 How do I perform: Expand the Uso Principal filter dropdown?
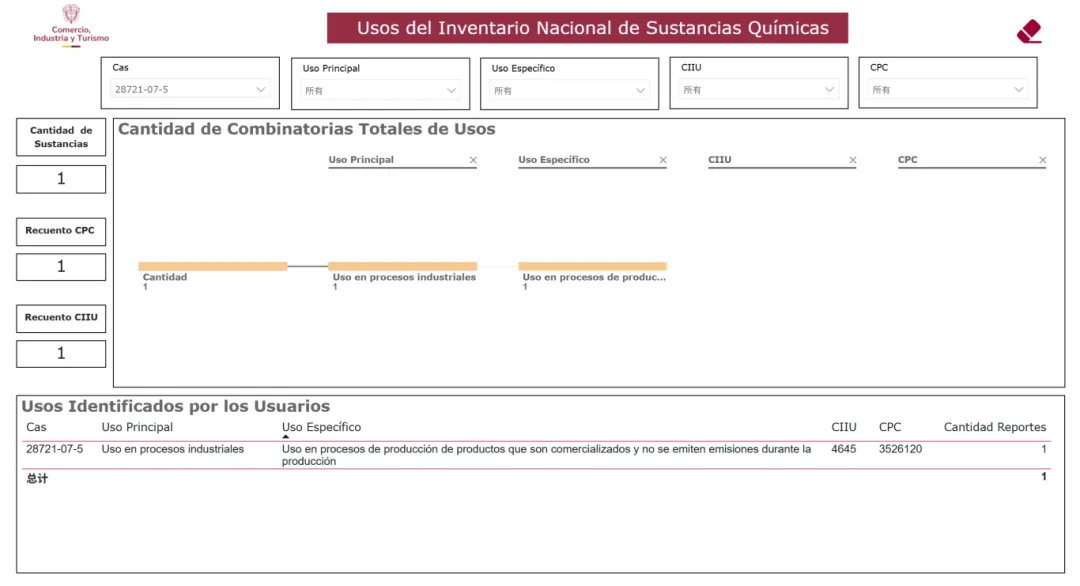(380, 90)
